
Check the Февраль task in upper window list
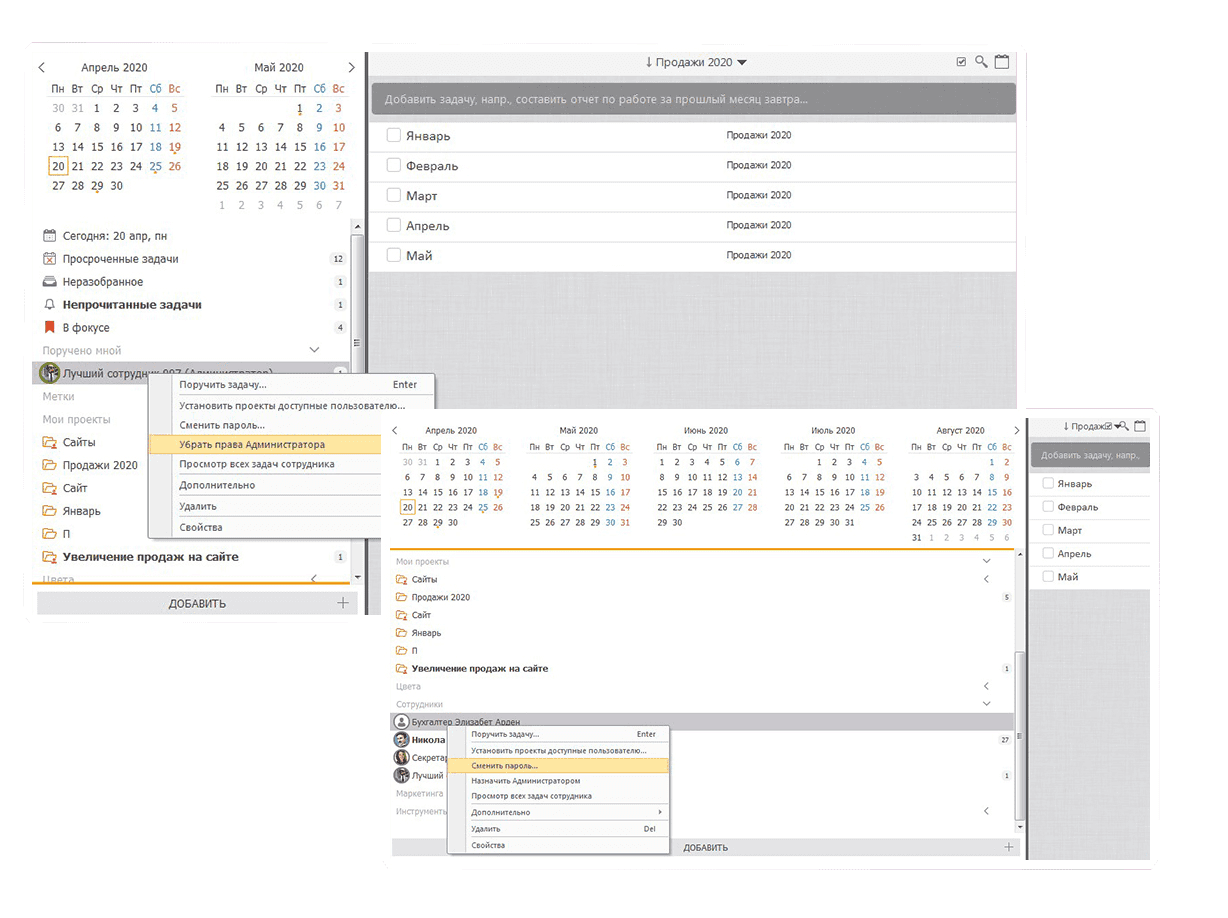click(394, 165)
